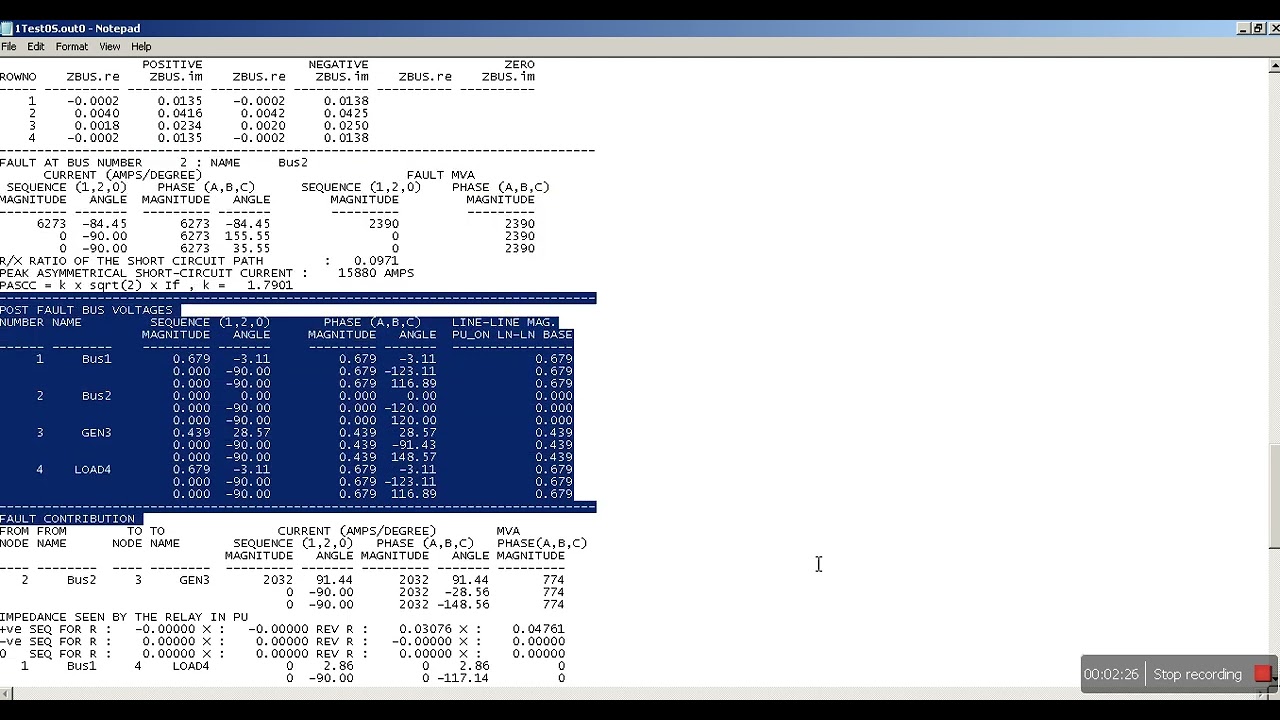
Task: Click 'LOAD4' in post fault voltages table
Action: click(92, 470)
